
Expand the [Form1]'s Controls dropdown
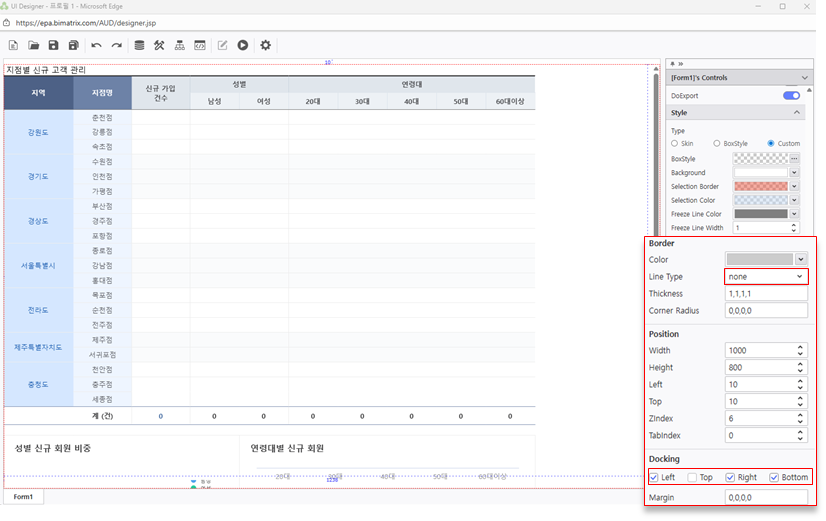click(x=805, y=78)
